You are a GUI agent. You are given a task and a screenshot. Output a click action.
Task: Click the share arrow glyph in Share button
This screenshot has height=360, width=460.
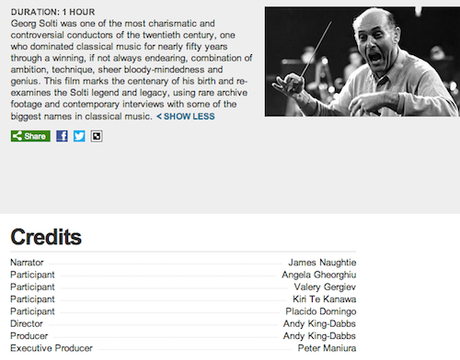point(17,136)
